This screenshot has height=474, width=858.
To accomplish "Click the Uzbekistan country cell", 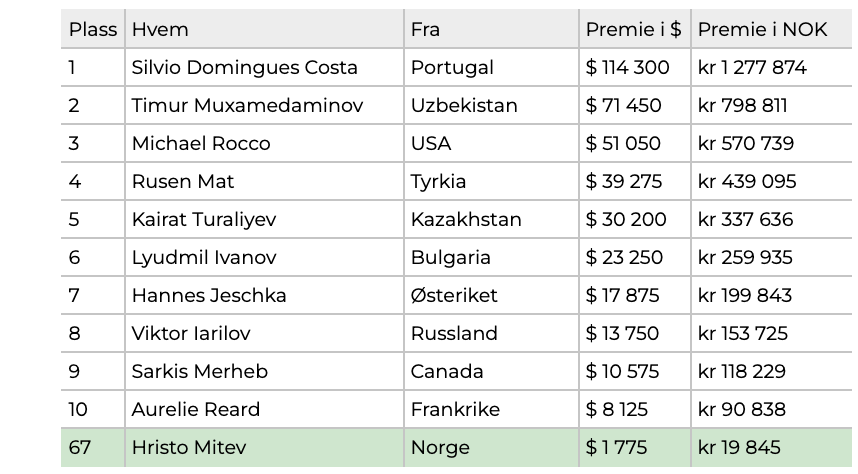I will pos(491,105).
